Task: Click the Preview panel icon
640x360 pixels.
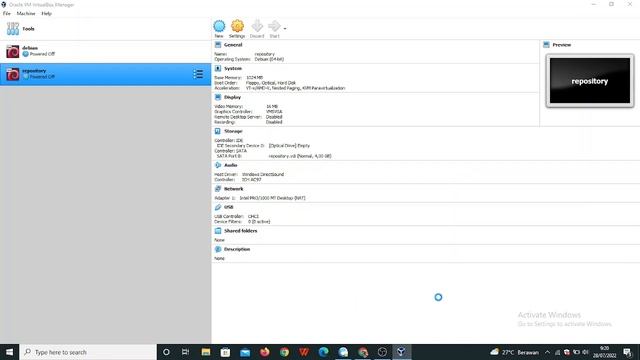Action: tap(547, 45)
